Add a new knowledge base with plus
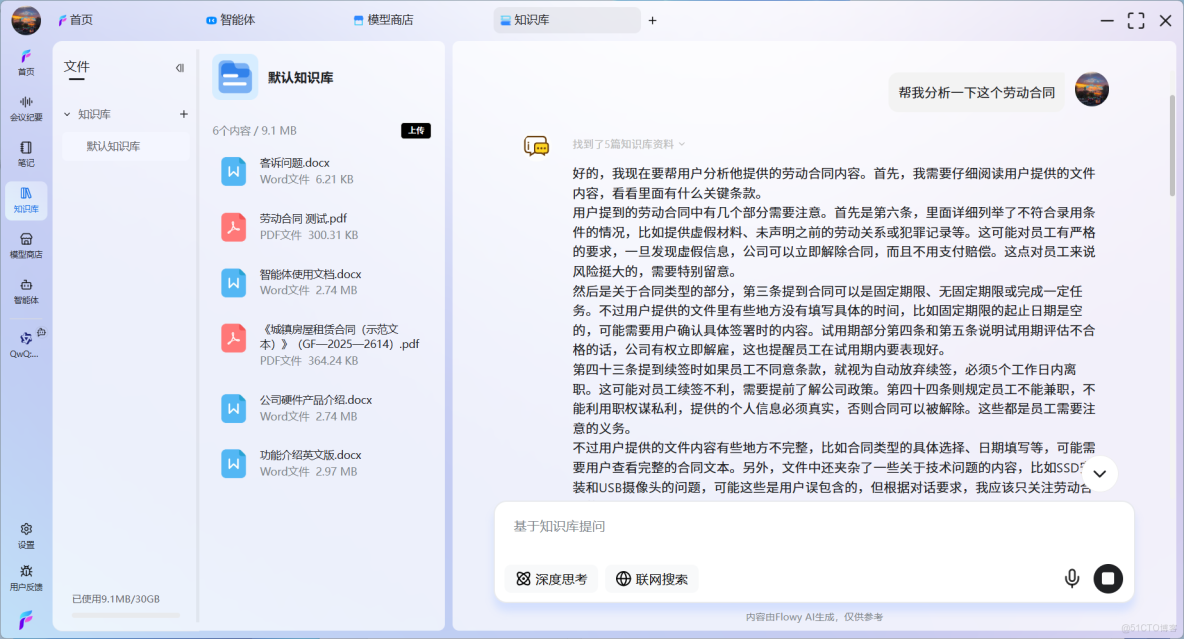This screenshot has width=1184, height=639. coord(184,114)
